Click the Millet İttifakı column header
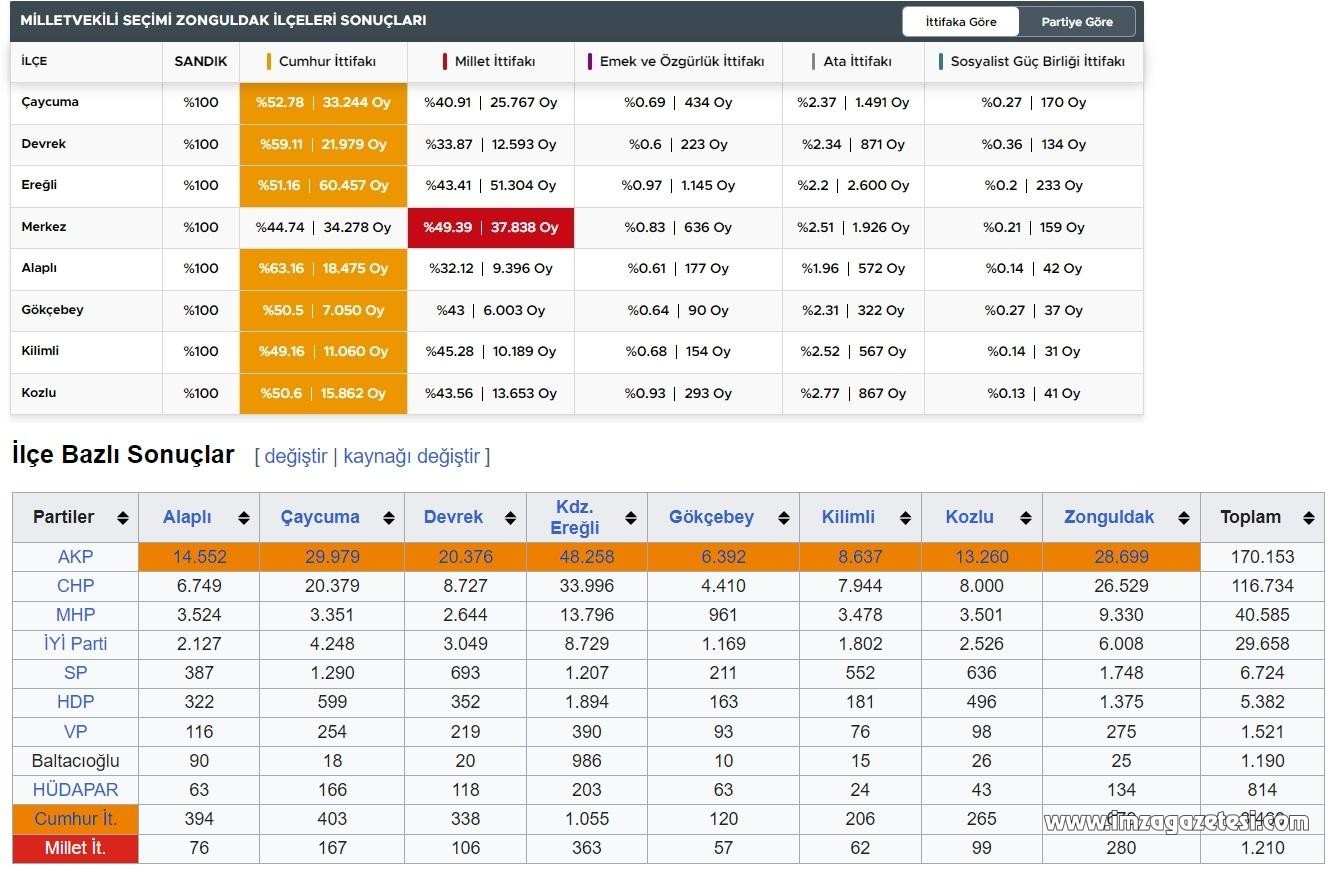This screenshot has width=1329, height=870. pos(491,61)
